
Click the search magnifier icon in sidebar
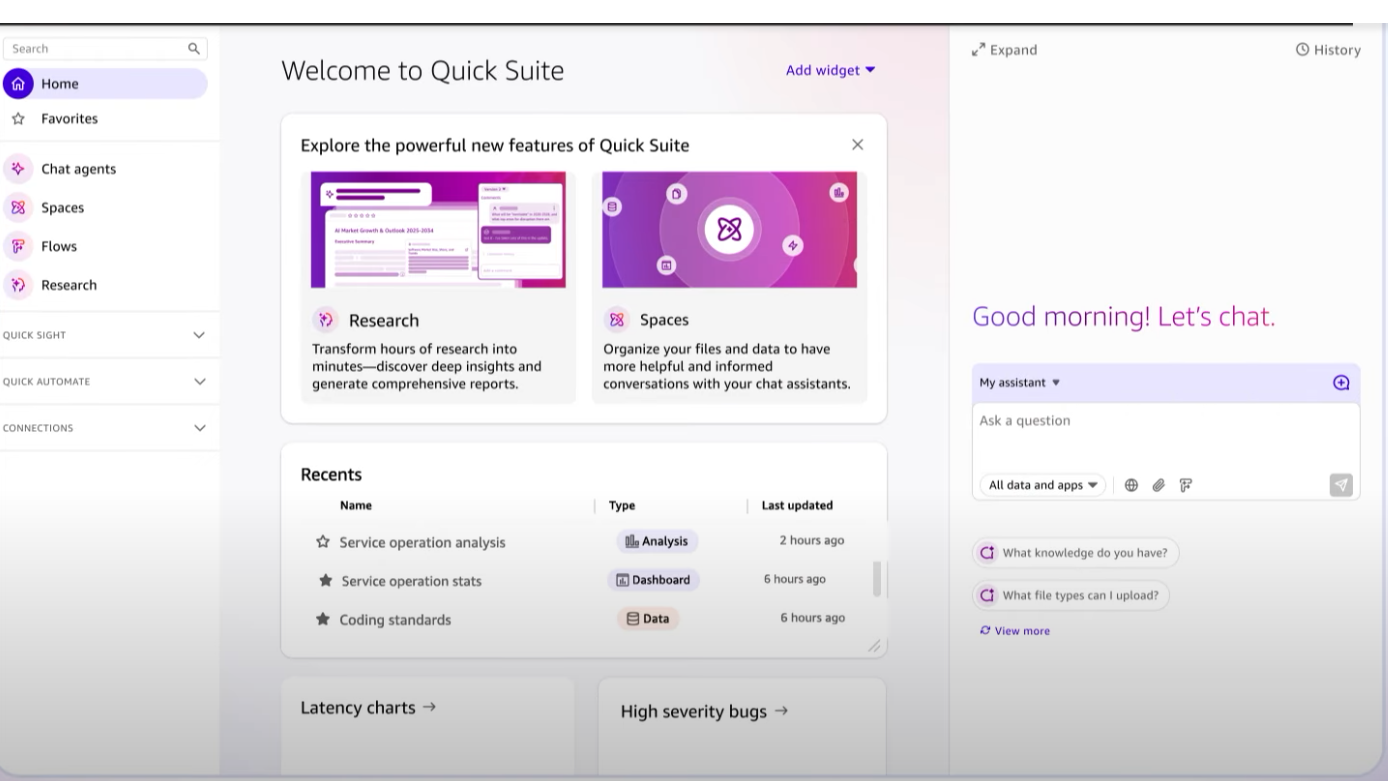coord(194,48)
